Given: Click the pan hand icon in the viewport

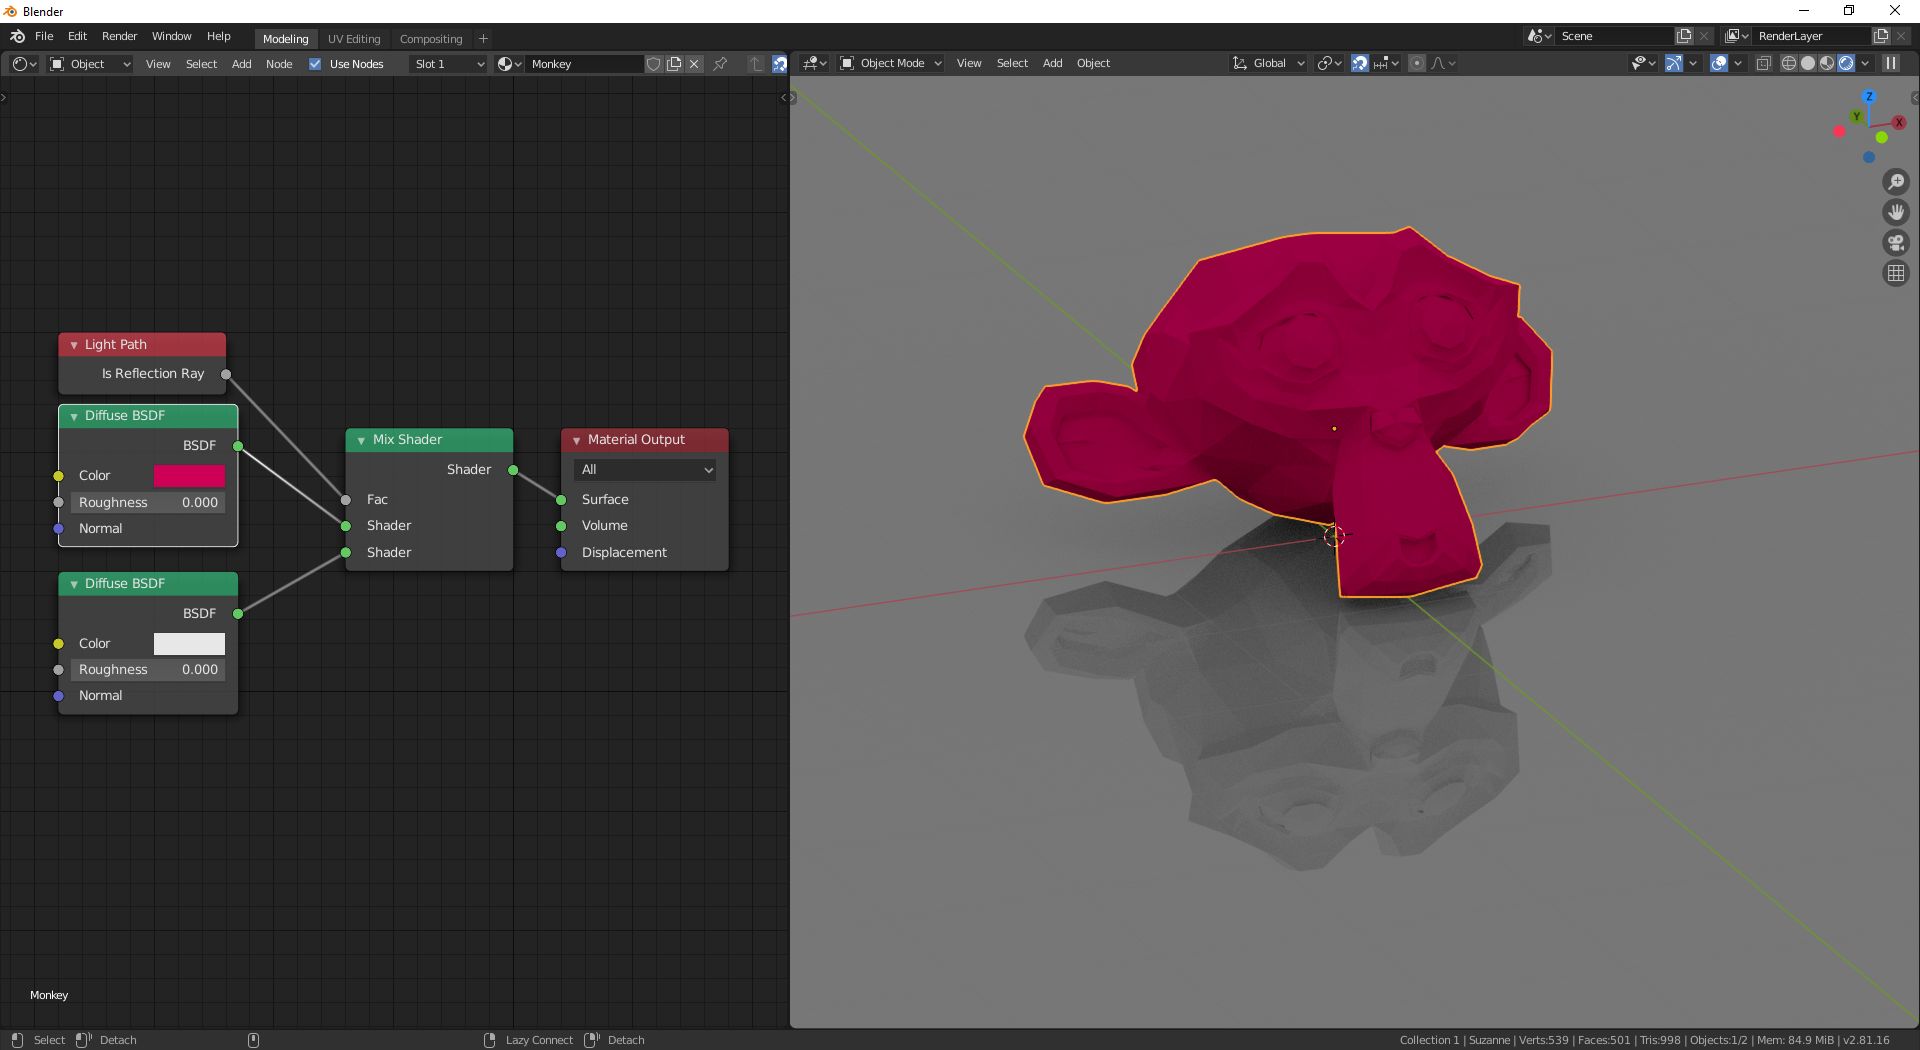Looking at the screenshot, I should (1896, 212).
